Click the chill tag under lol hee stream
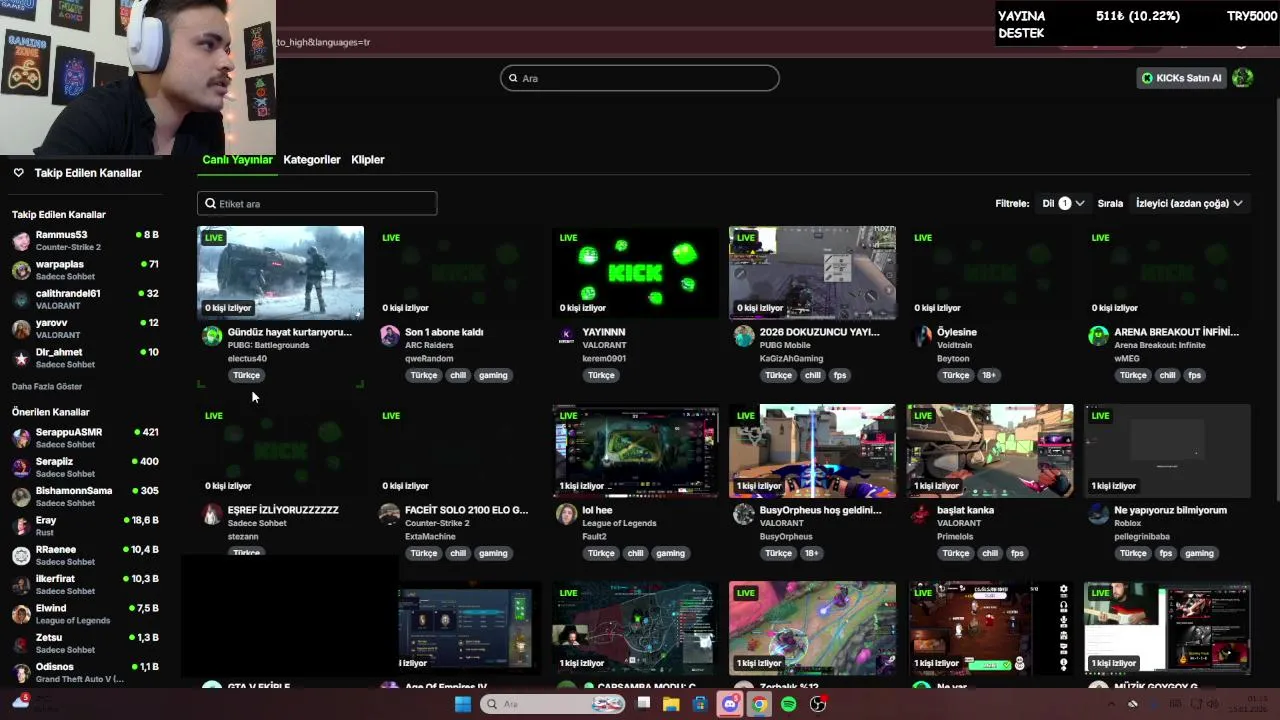This screenshot has width=1280, height=720. point(635,553)
